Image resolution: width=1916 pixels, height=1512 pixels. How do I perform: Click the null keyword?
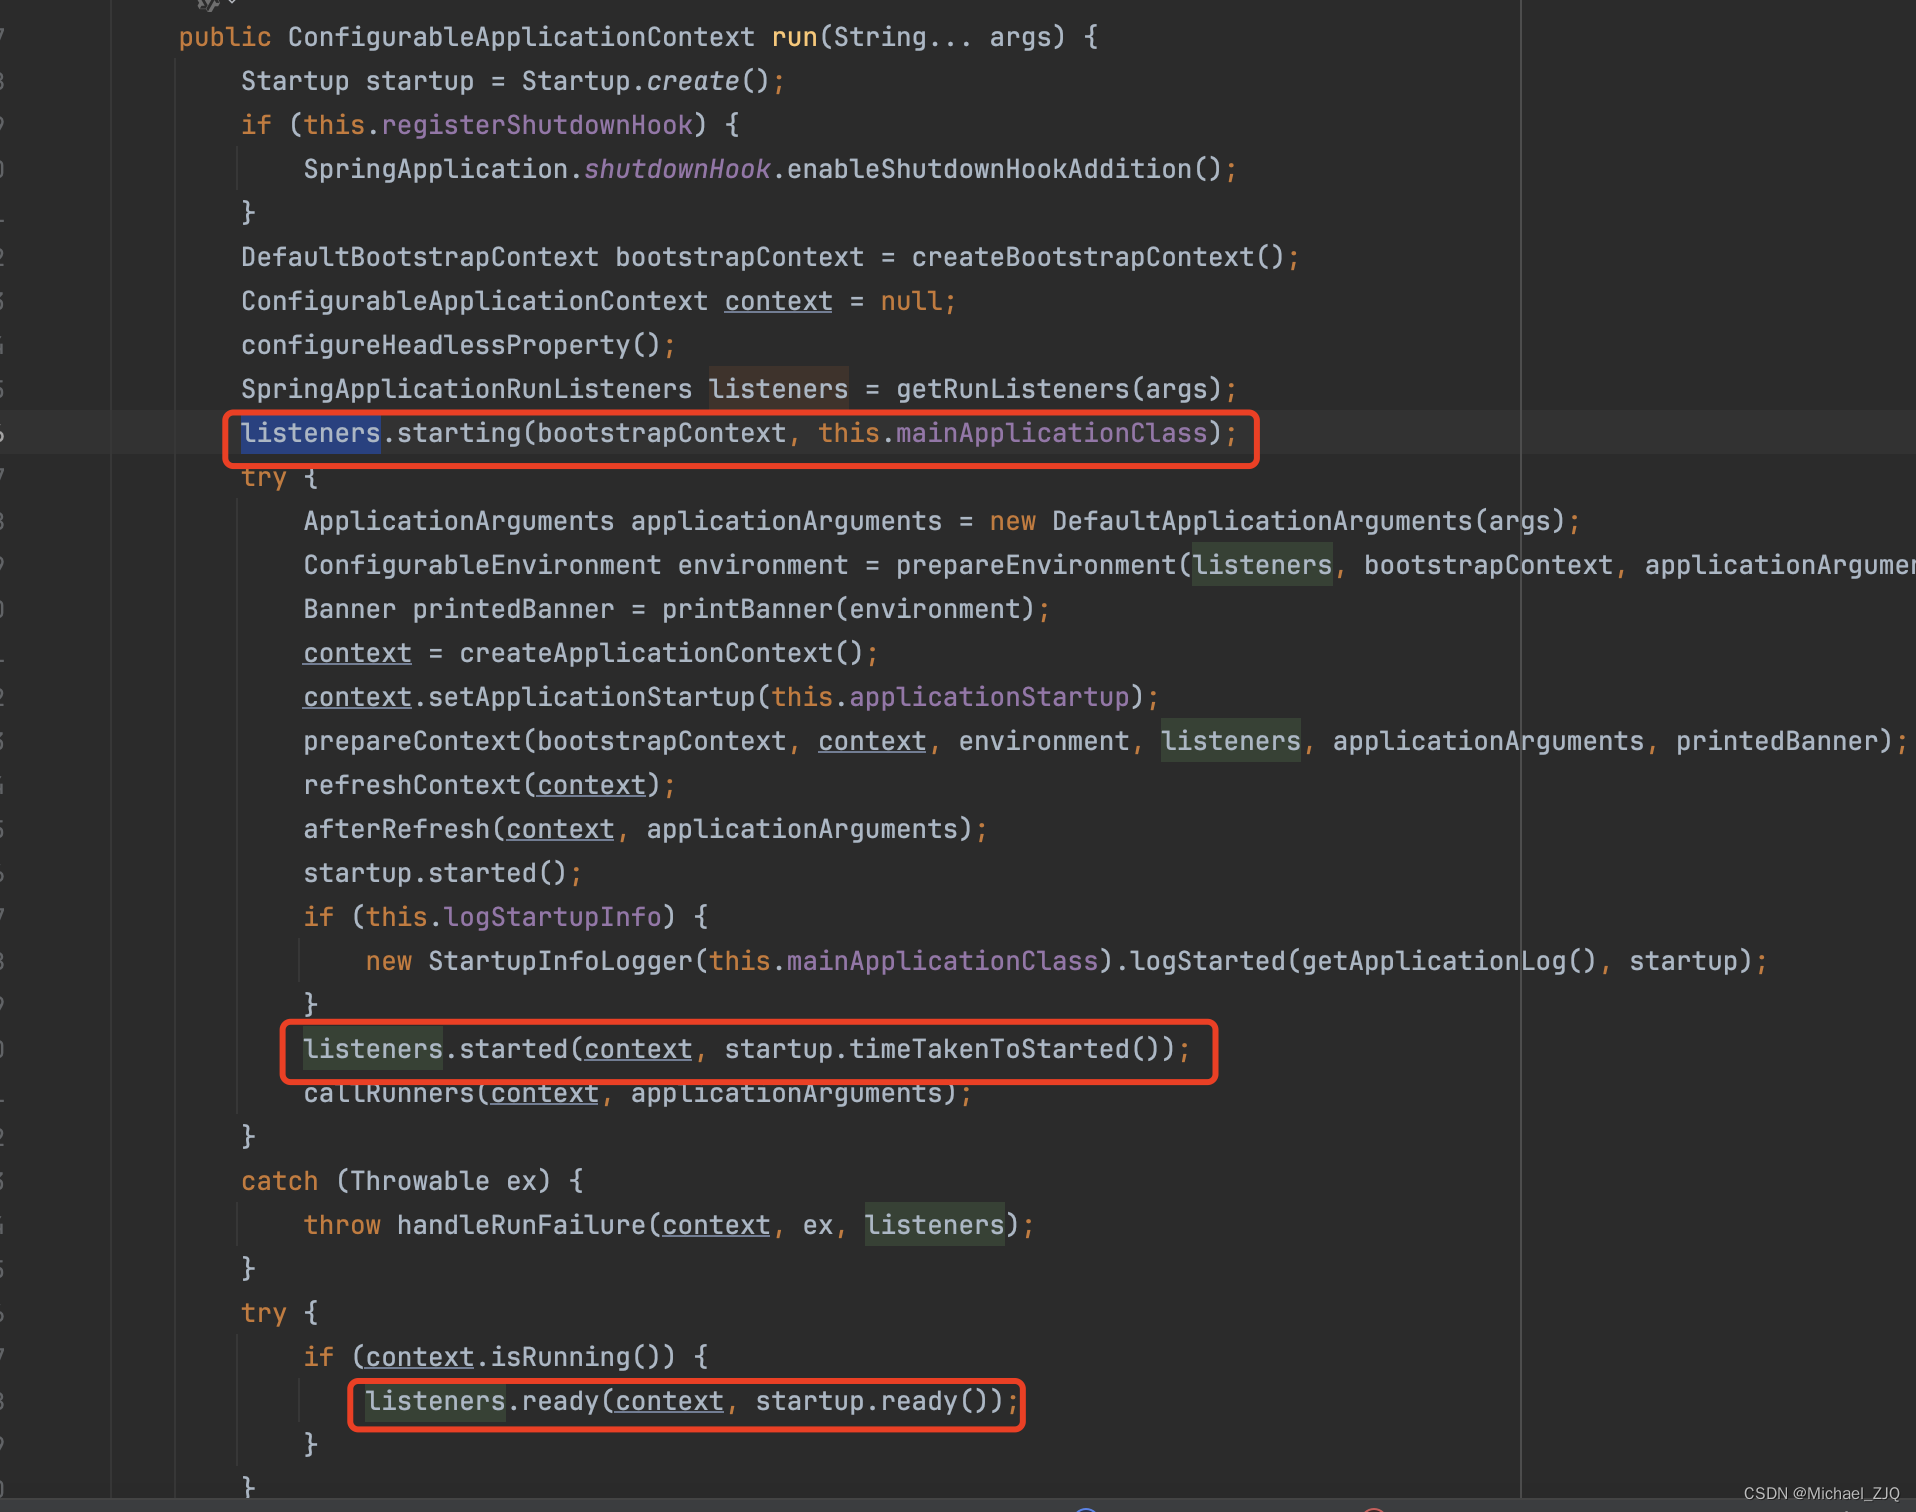click(911, 301)
